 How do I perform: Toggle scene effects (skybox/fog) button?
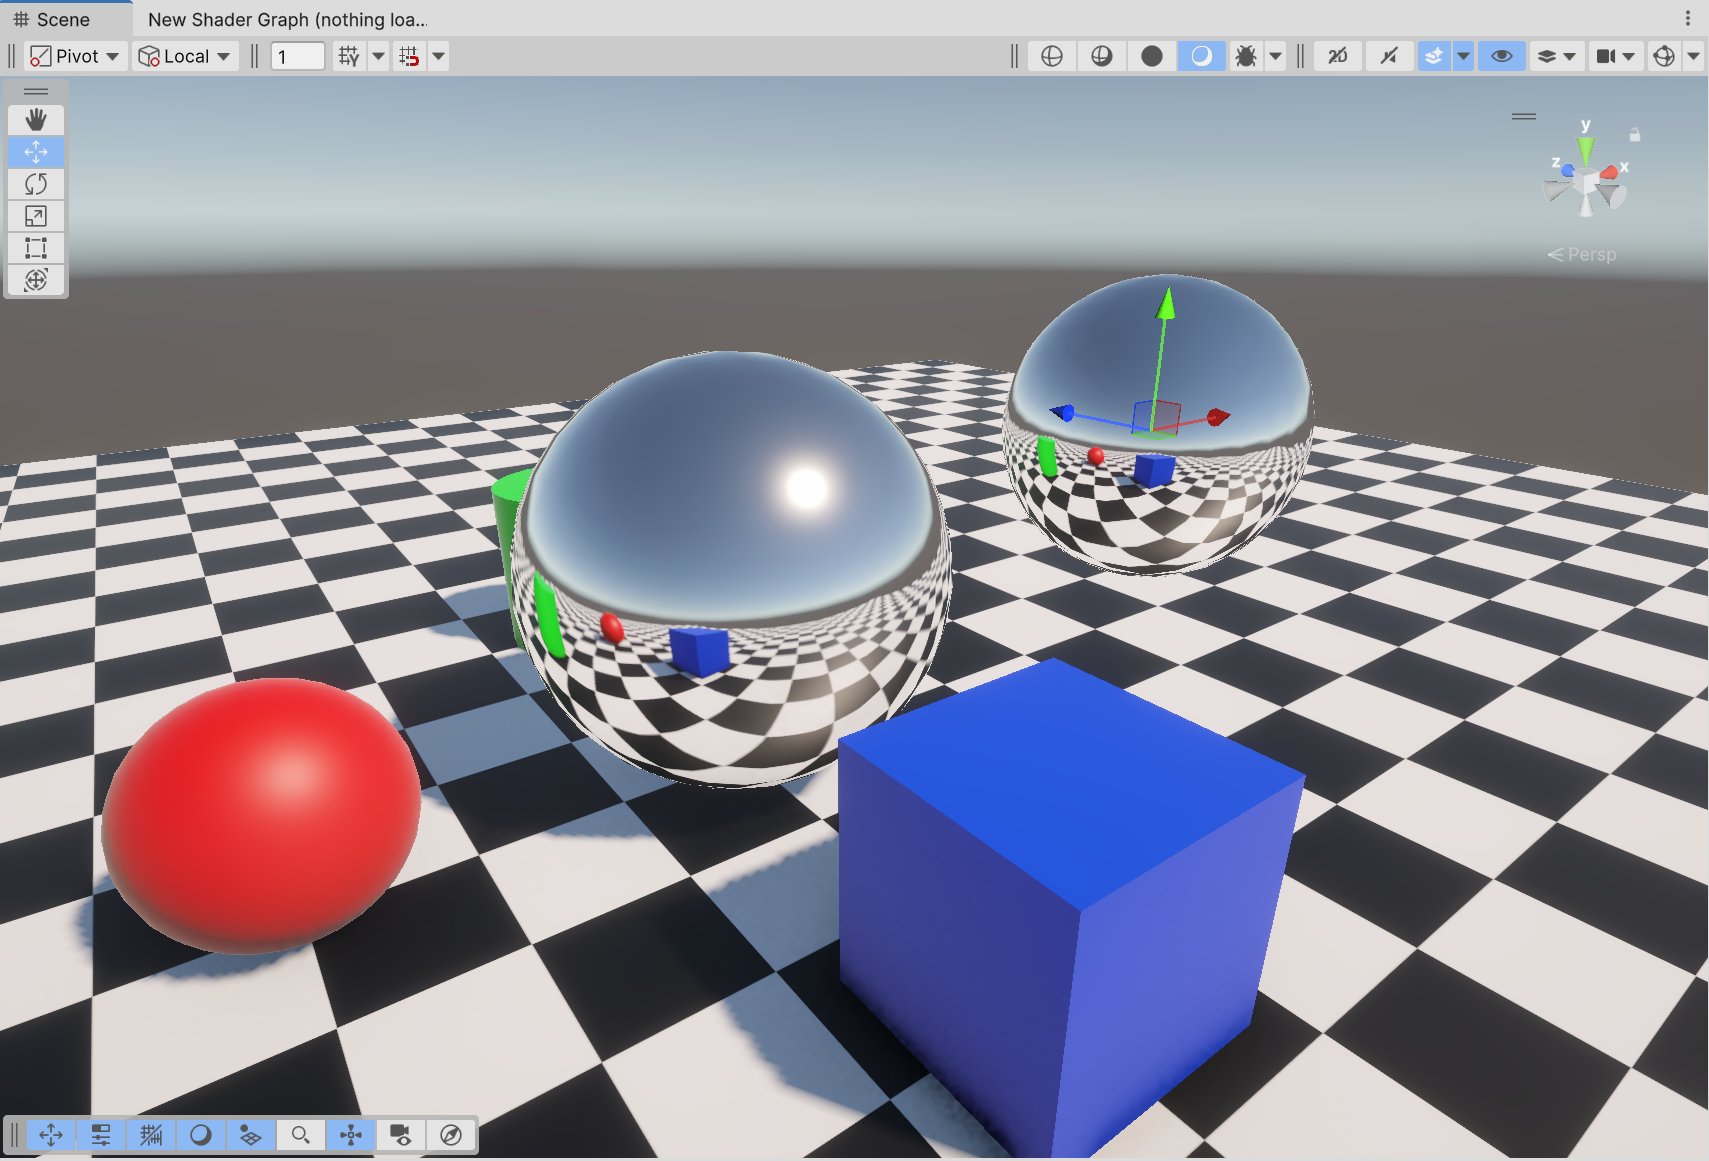(x=1434, y=56)
